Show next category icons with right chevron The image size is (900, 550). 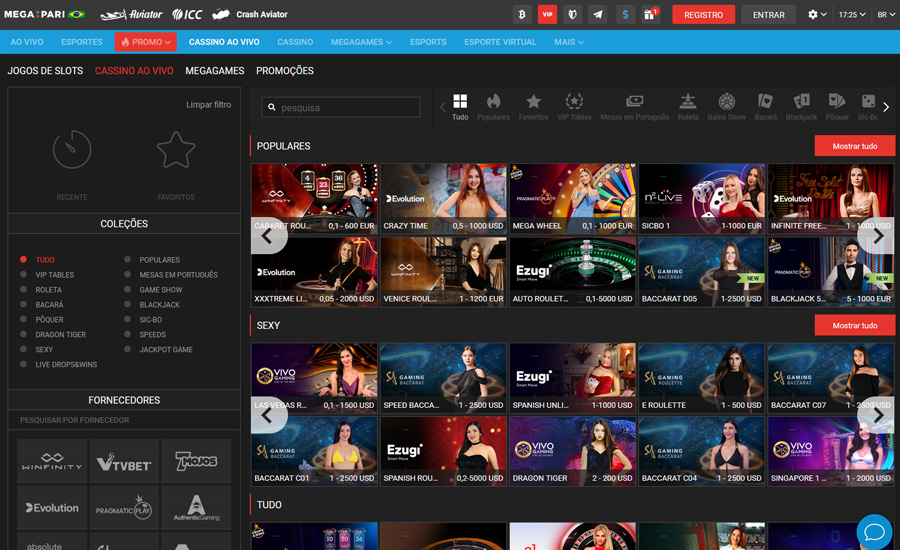[886, 107]
